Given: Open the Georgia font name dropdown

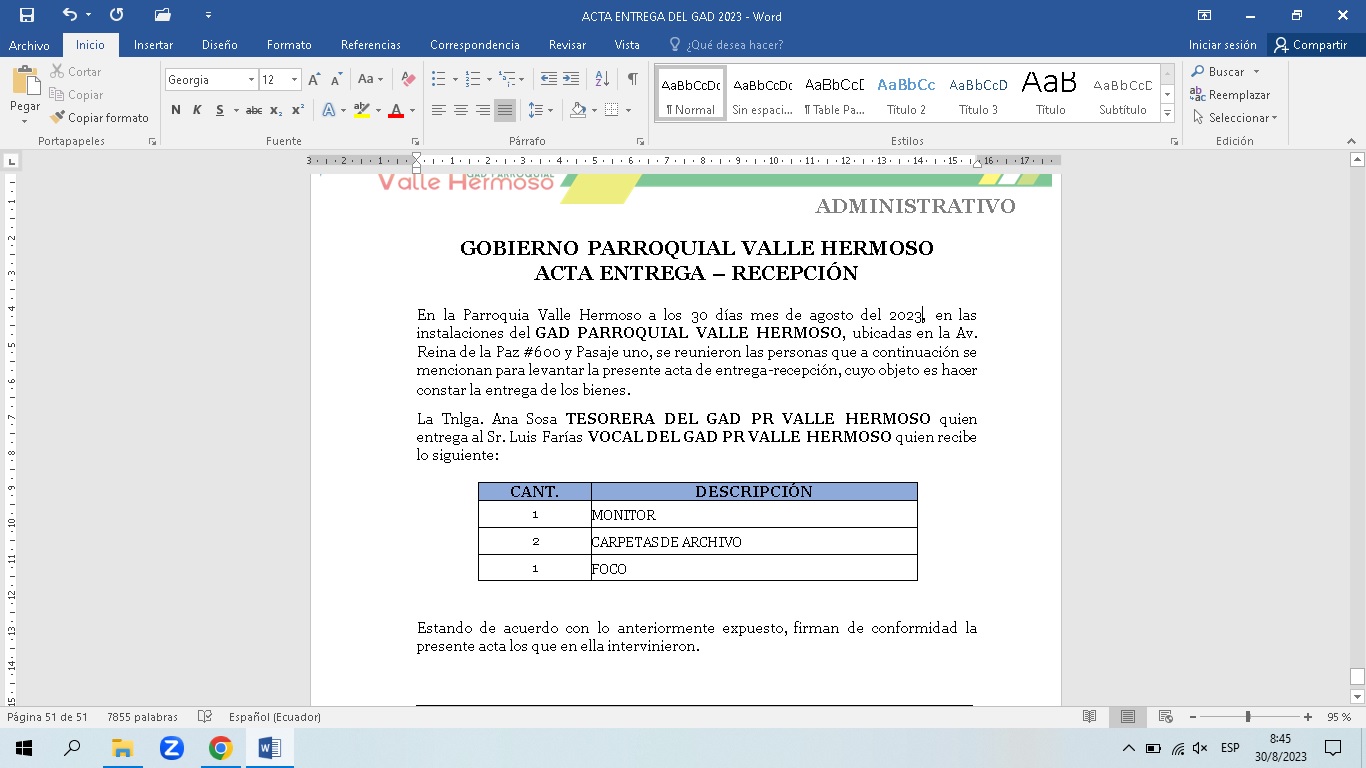Looking at the screenshot, I should click(251, 80).
